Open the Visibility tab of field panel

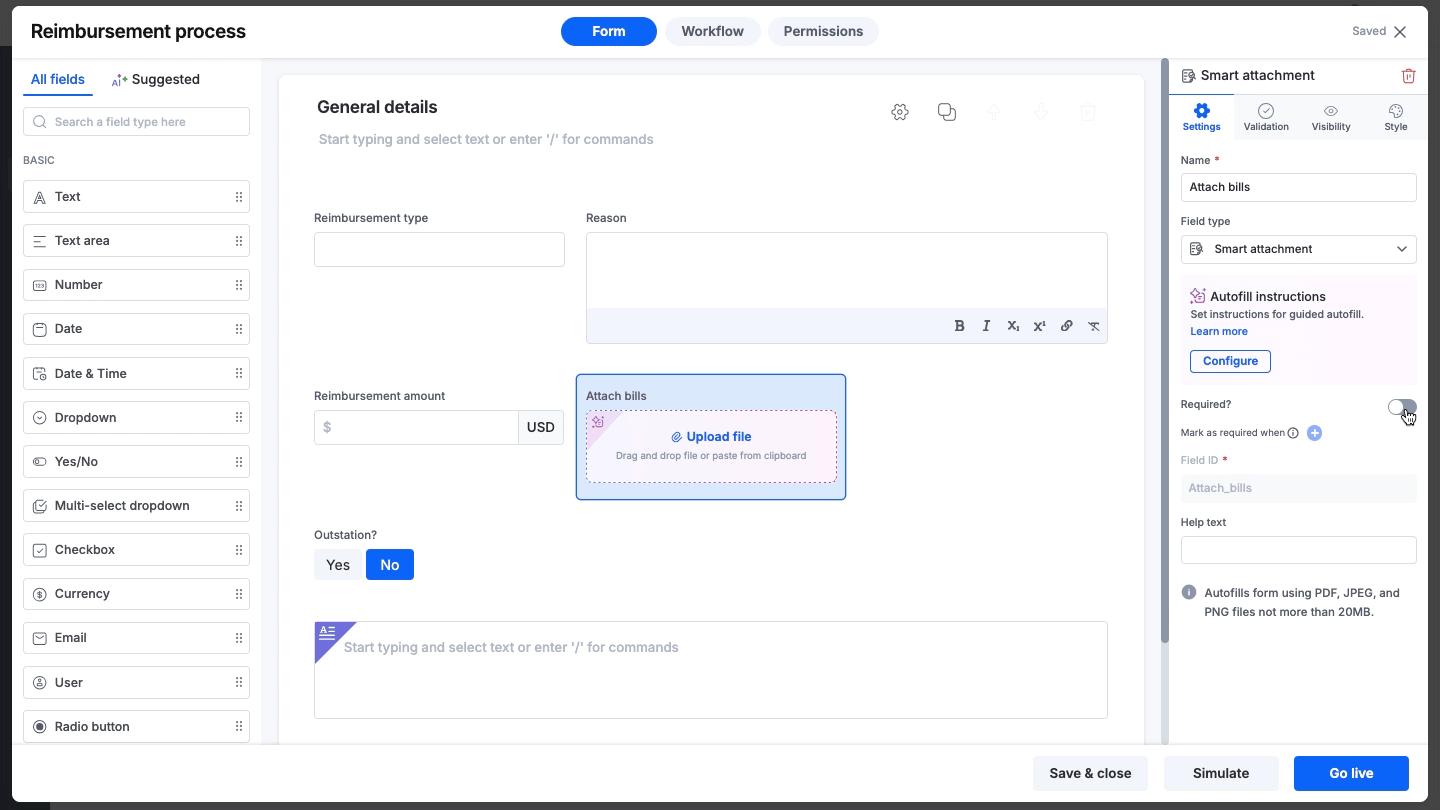pyautogui.click(x=1331, y=117)
